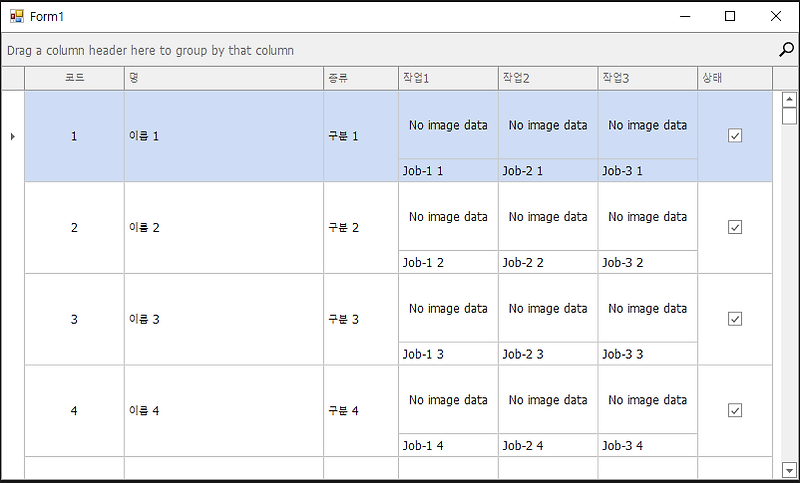
Task: Select the cell 이름 2
Action: click(224, 227)
